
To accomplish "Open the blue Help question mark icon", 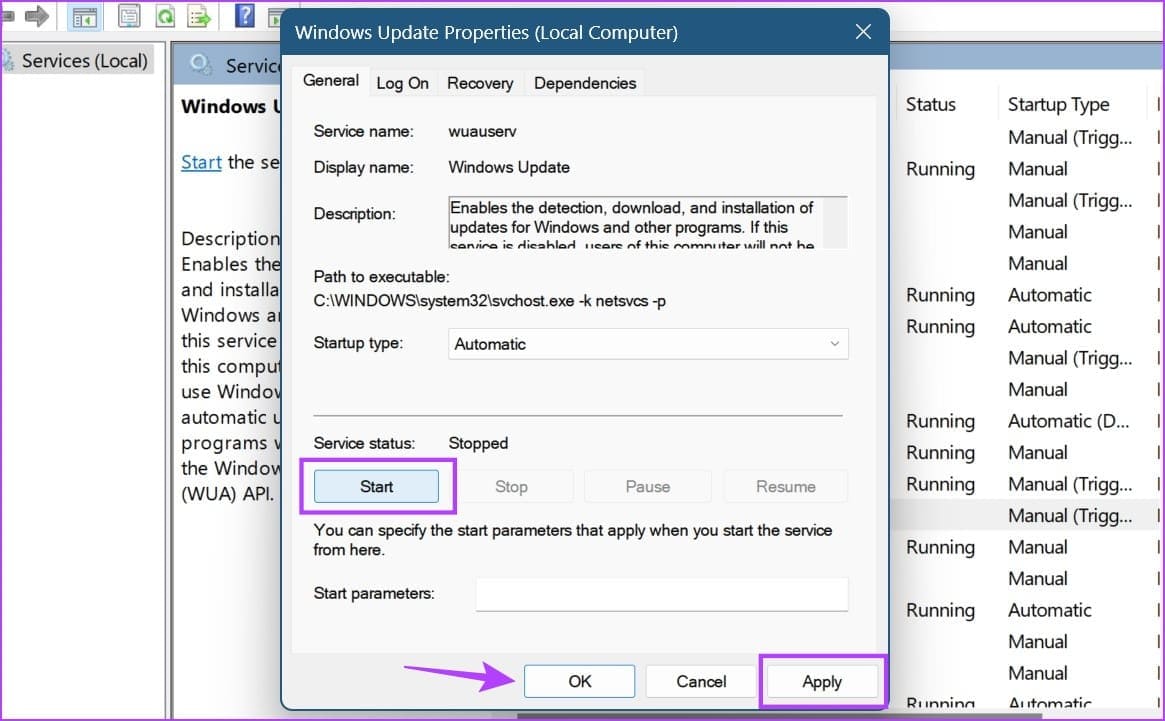I will [x=244, y=15].
